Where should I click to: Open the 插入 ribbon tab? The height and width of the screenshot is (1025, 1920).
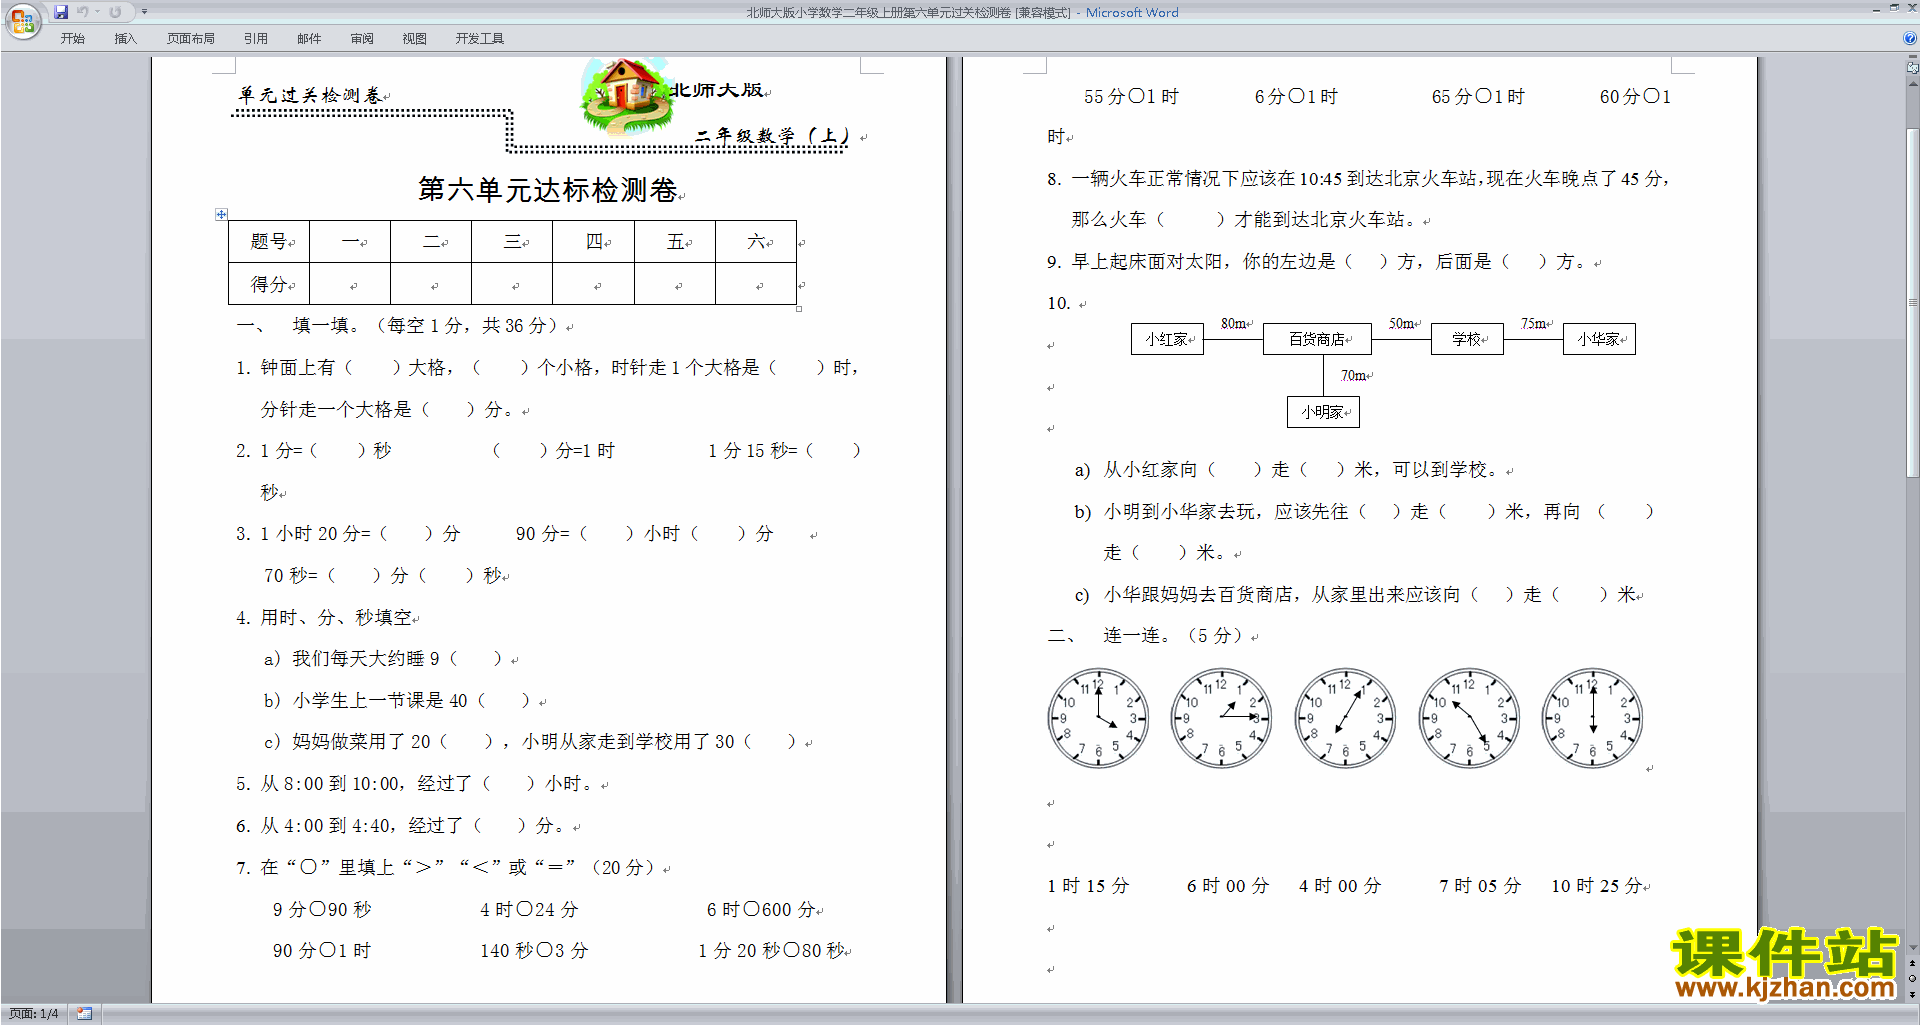coord(125,39)
